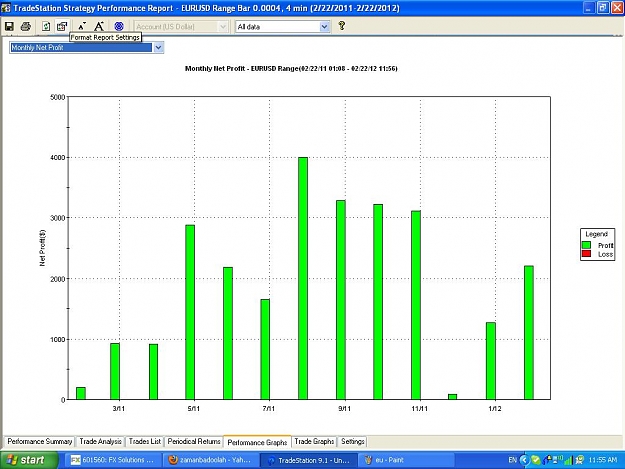
Task: Click the Monthly Net Profit selection field
Action: tap(81, 47)
